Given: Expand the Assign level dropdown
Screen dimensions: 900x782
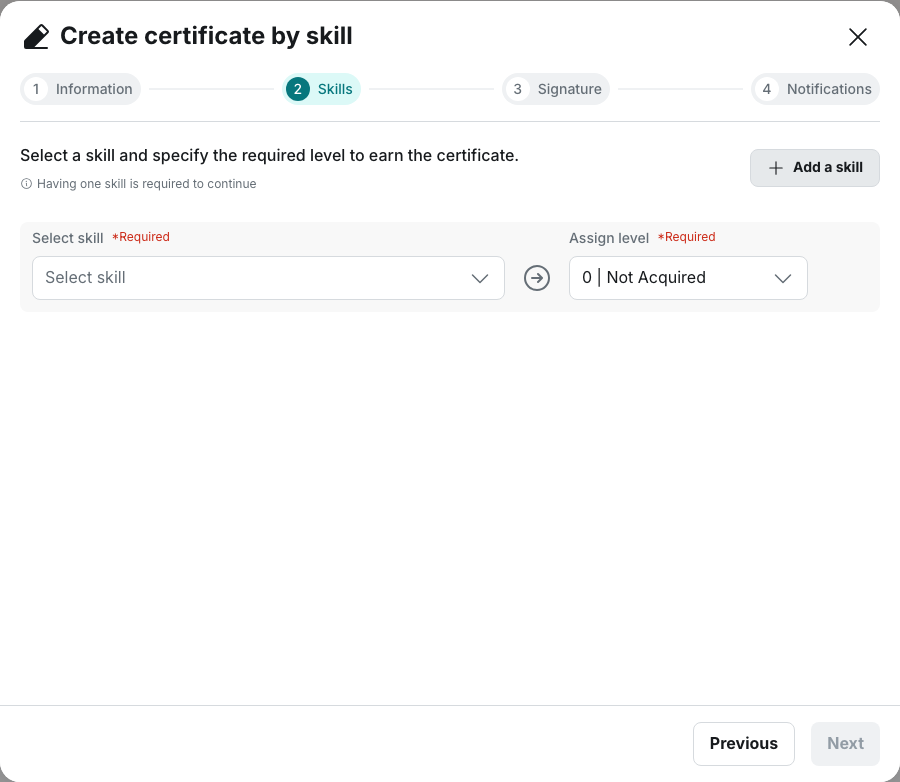Looking at the screenshot, I should pyautogui.click(x=688, y=278).
